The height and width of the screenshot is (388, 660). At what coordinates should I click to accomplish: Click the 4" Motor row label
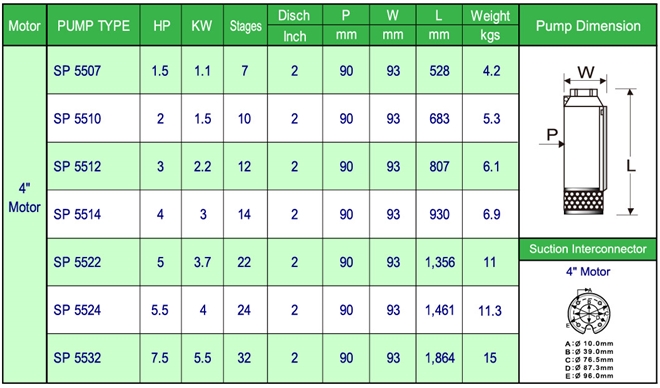(24, 198)
